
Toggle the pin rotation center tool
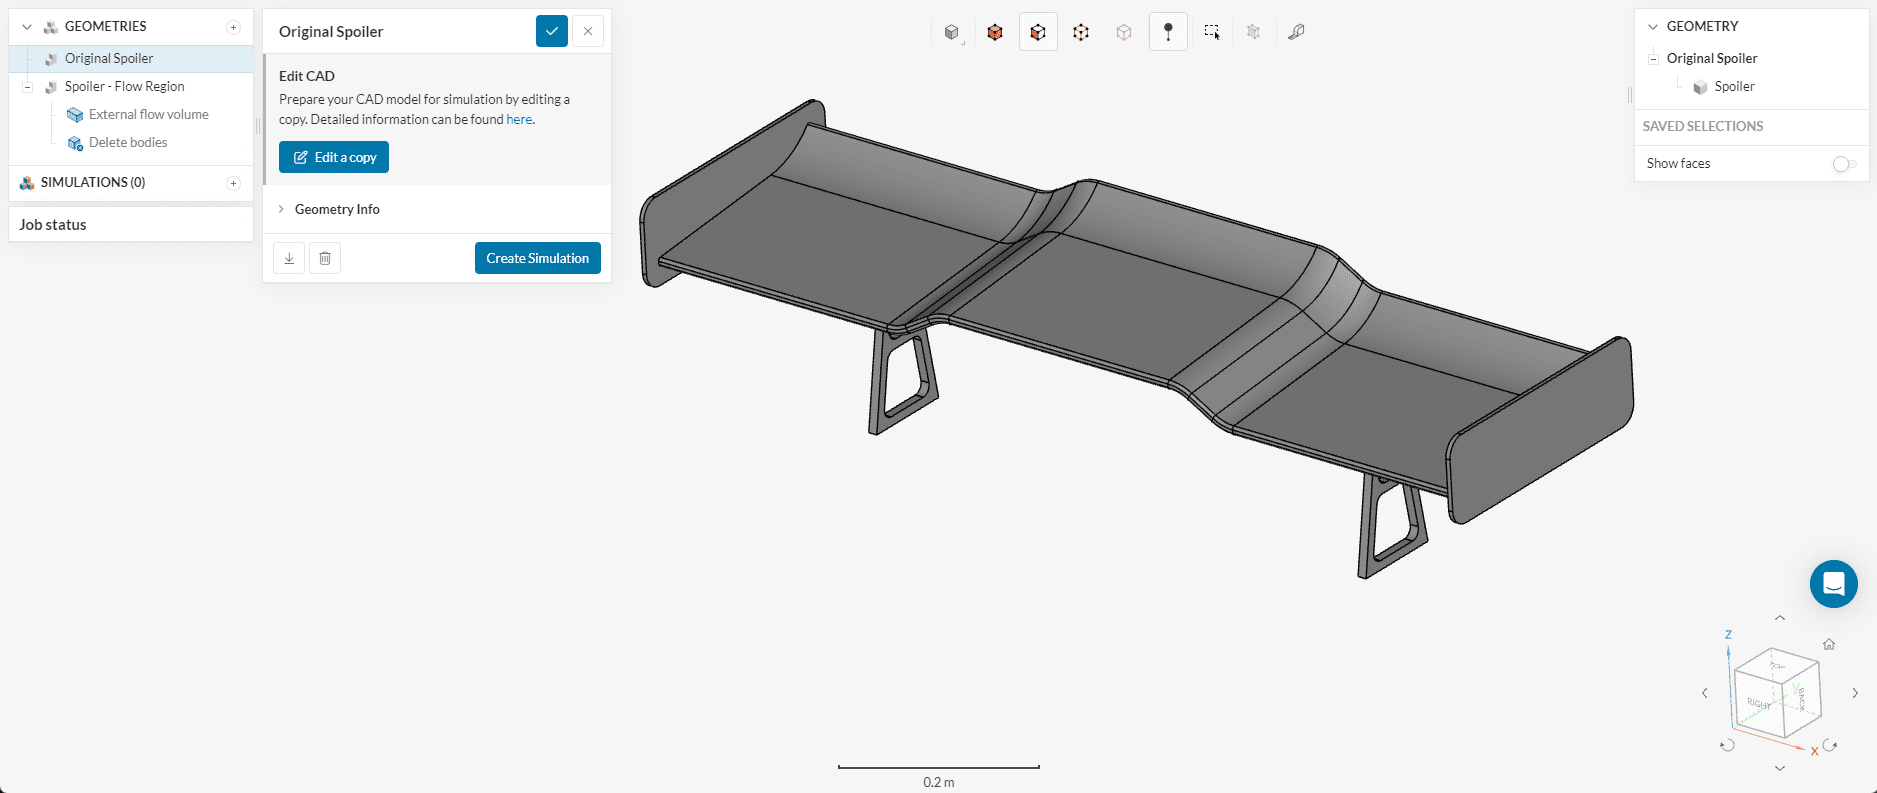(1168, 32)
